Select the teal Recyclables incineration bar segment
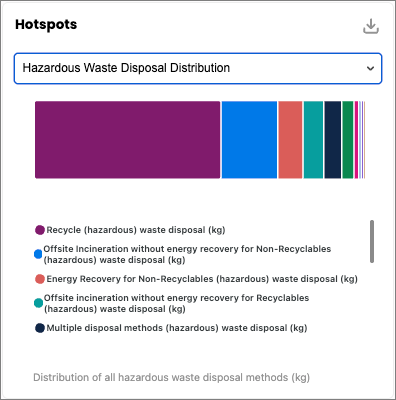The image size is (396, 400). click(x=313, y=140)
